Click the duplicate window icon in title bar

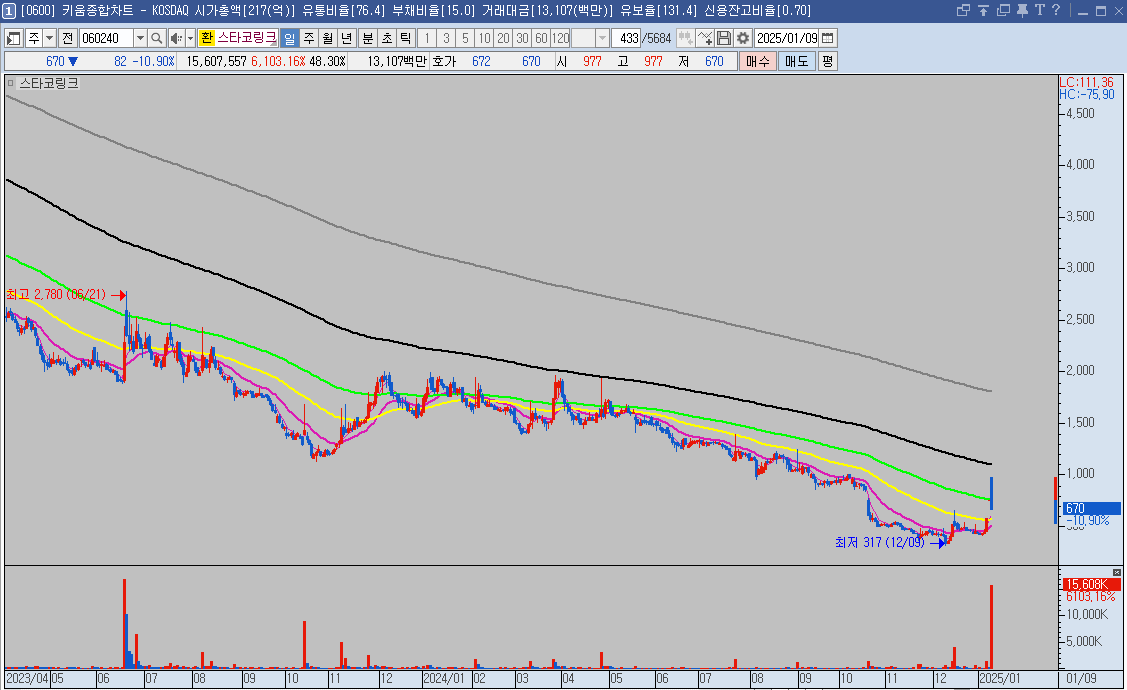click(x=1003, y=10)
